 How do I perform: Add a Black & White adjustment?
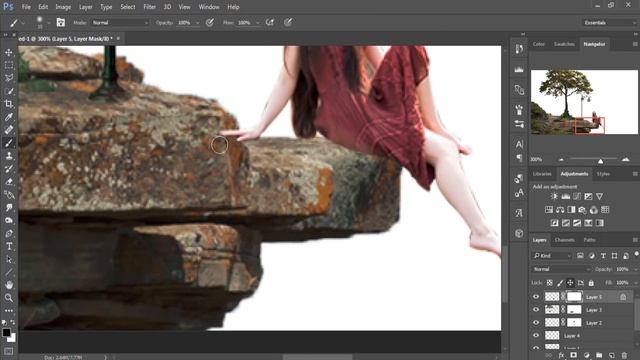point(571,210)
